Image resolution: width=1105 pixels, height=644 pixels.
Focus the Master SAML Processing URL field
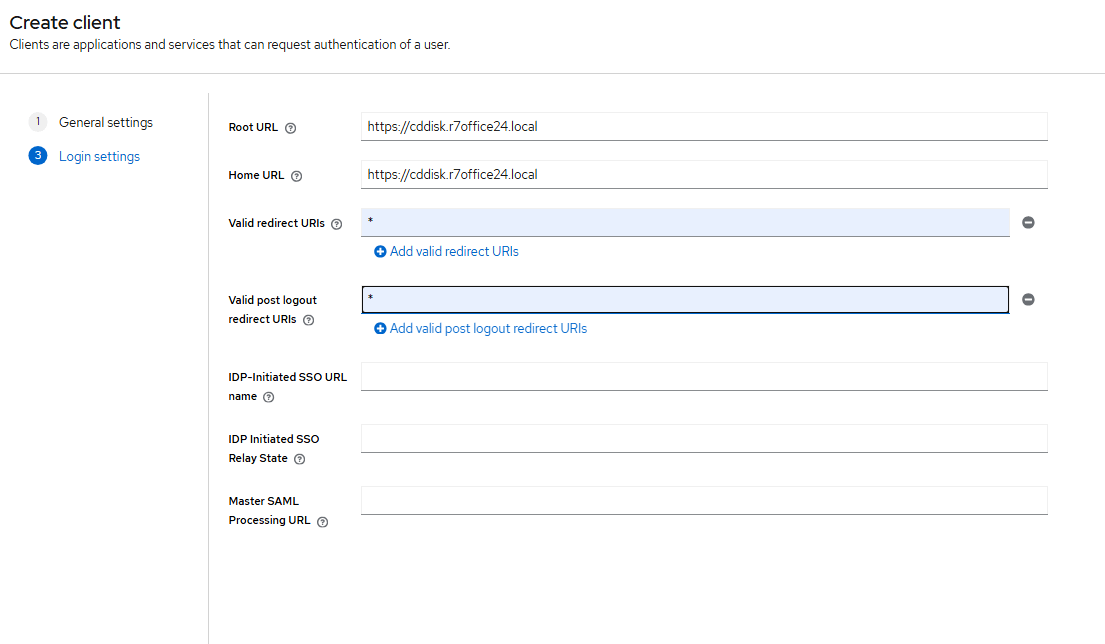point(704,501)
